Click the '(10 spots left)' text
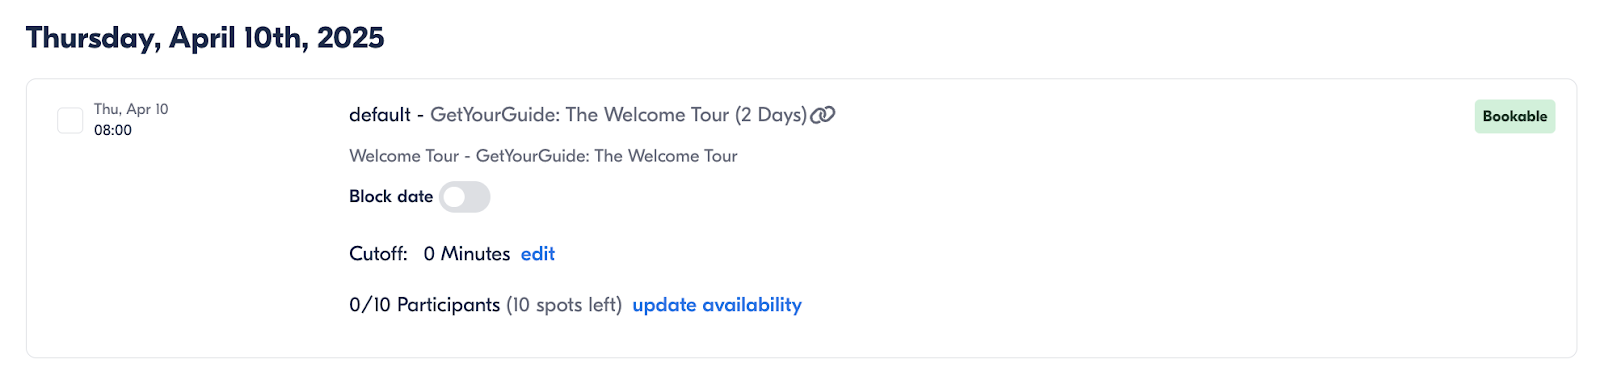 pyautogui.click(x=564, y=305)
